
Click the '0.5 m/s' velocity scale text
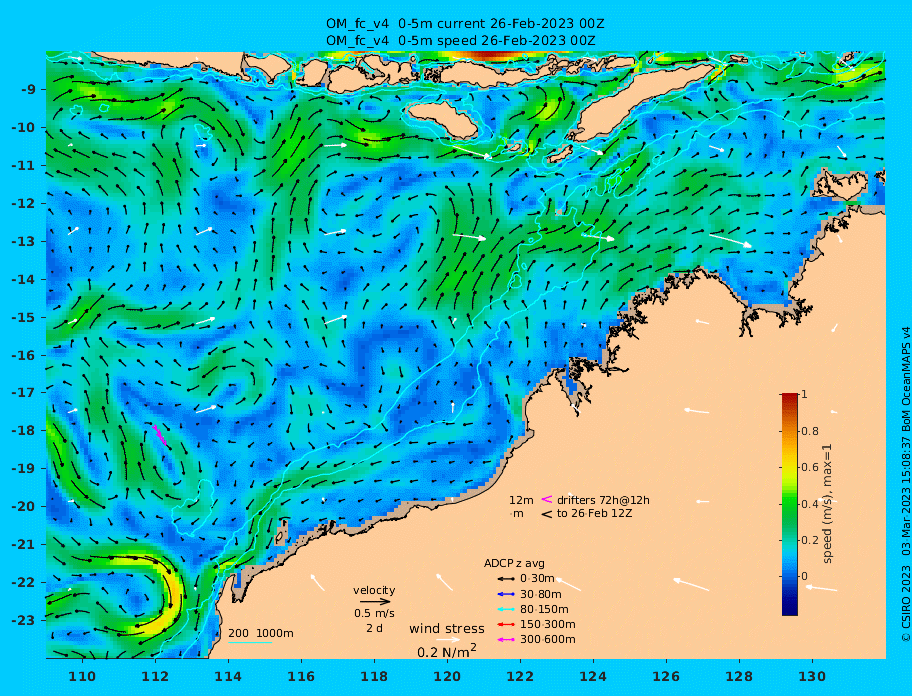tap(374, 613)
